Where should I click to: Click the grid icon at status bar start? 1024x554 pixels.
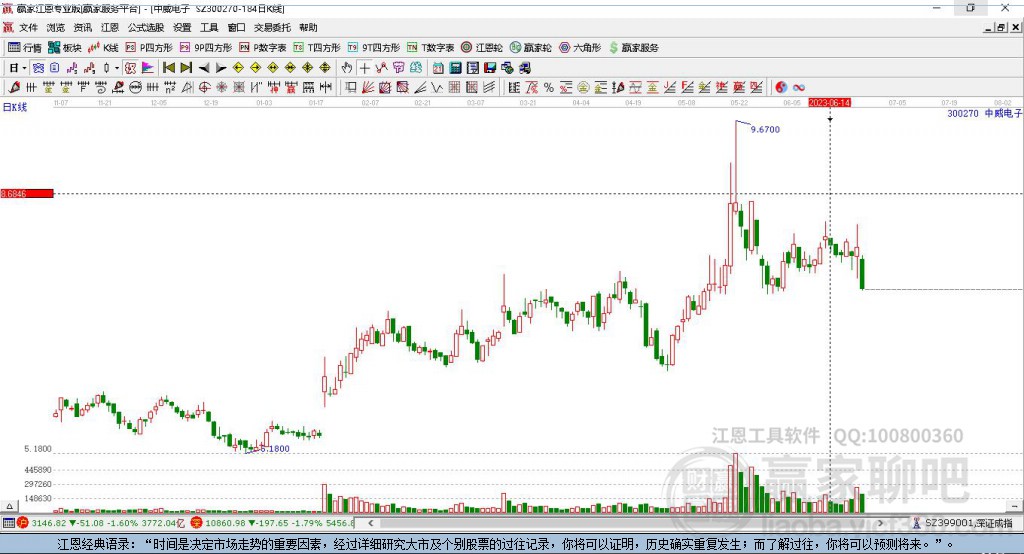(x=8, y=523)
